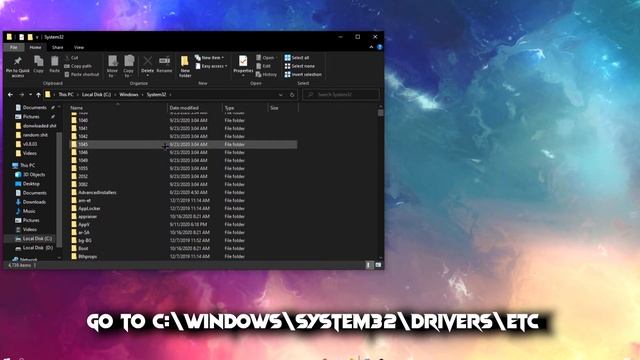Open the Easy access dropdown
The image size is (640, 360).
(x=211, y=66)
